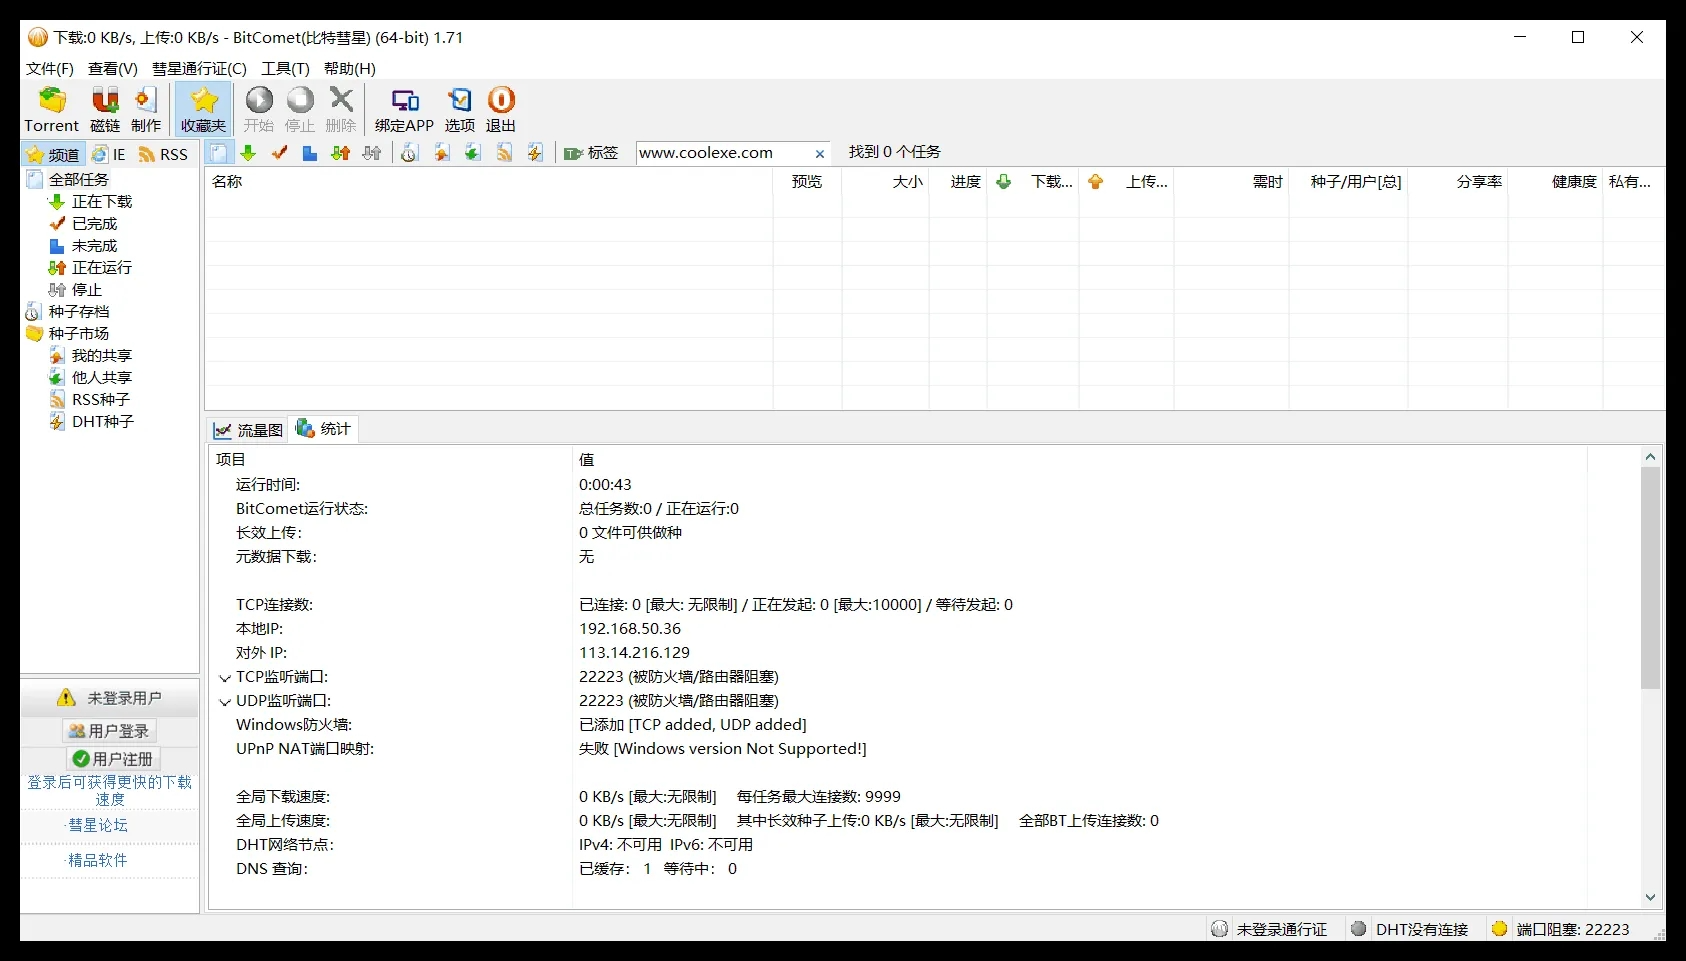Switch to the RSS sidebar tab
This screenshot has height=961, width=1686.
coord(164,154)
